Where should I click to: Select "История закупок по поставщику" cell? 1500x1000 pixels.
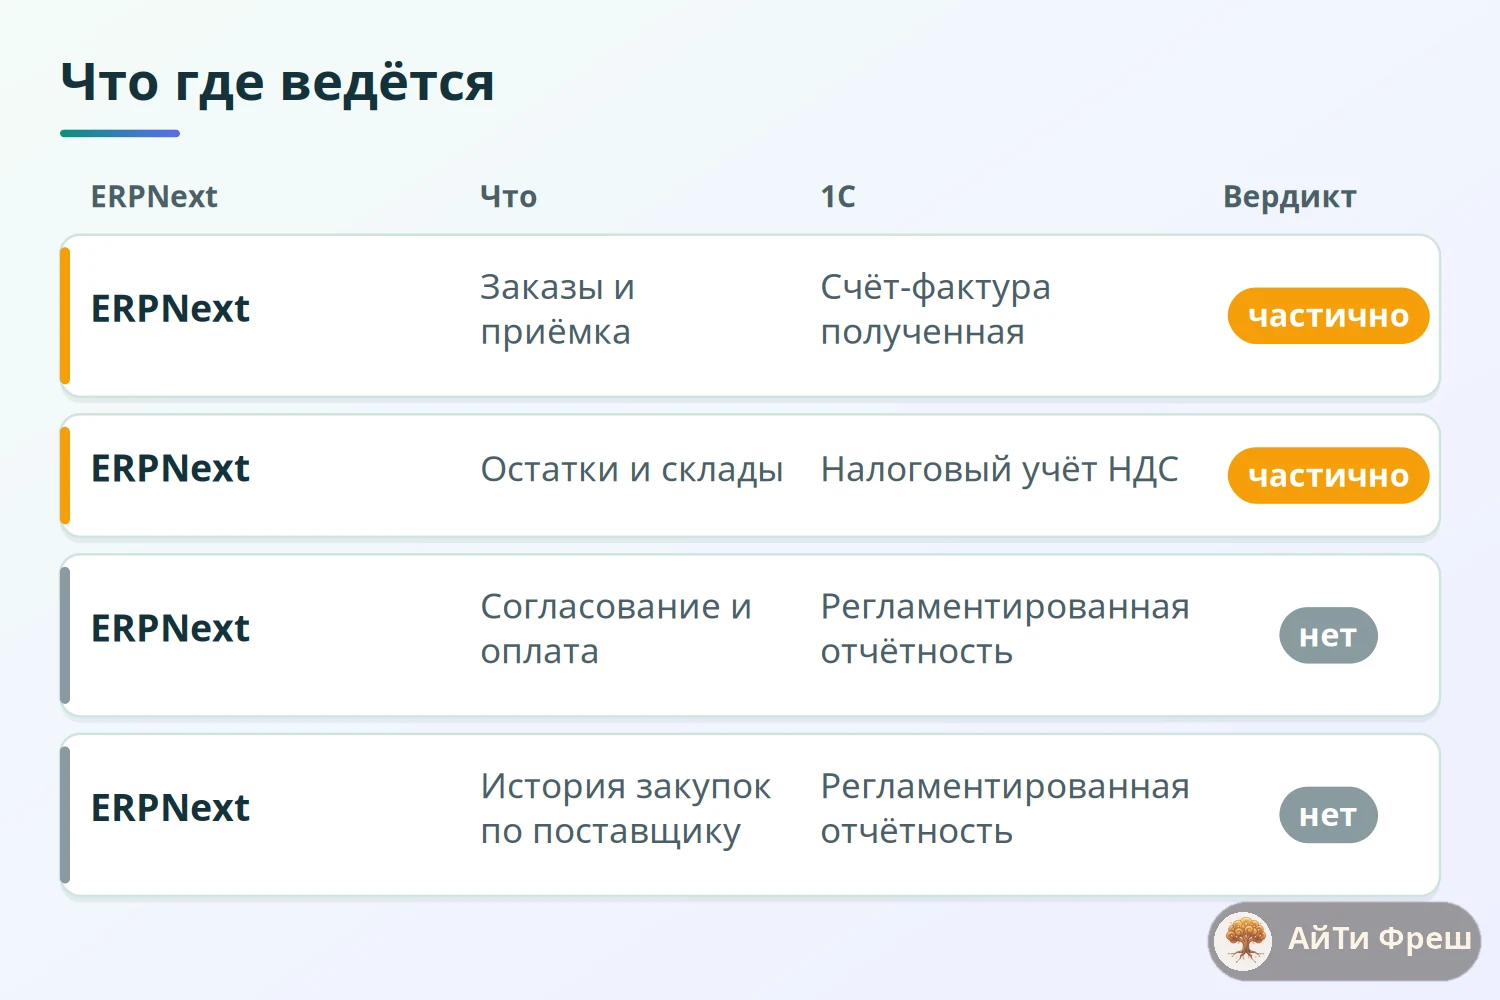click(626, 809)
